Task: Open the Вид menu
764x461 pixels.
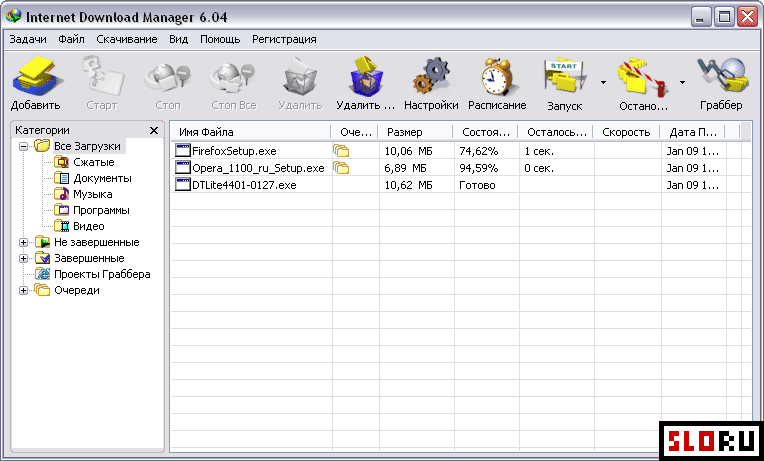Action: pyautogui.click(x=178, y=39)
